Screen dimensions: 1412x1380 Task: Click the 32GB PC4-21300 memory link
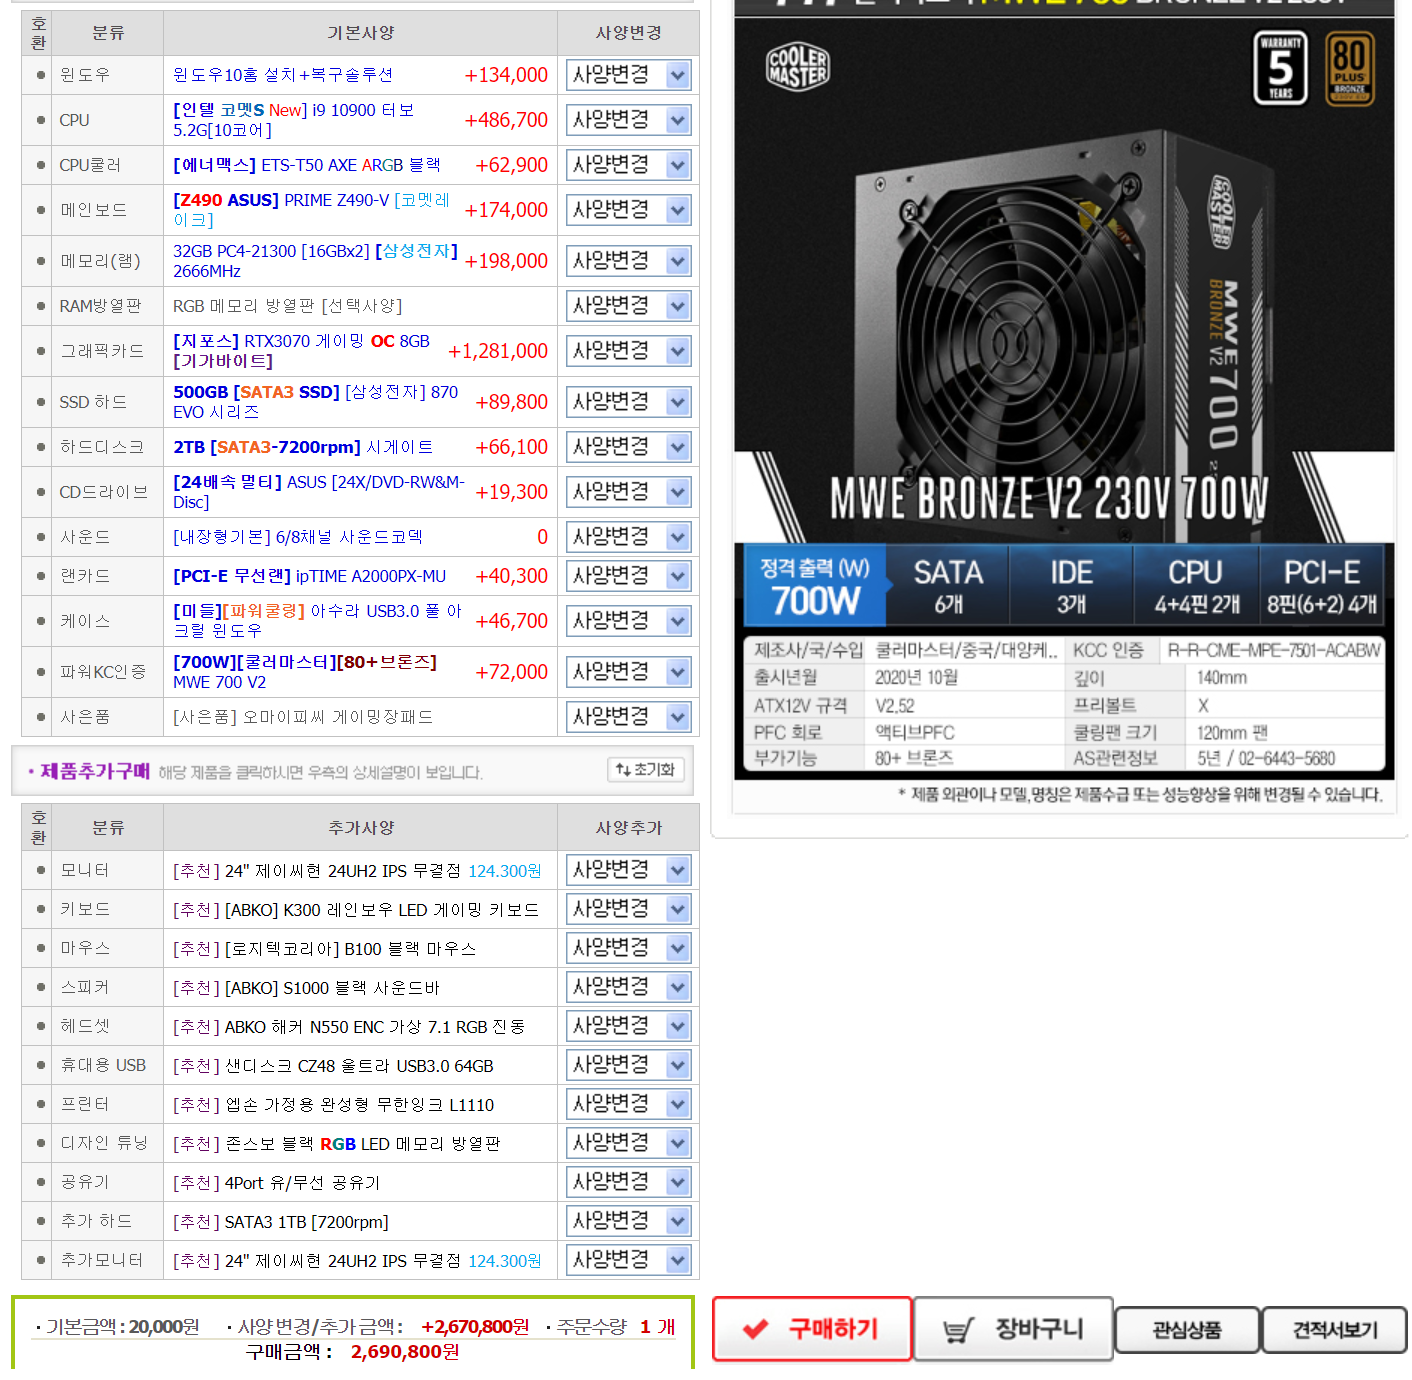tap(315, 261)
